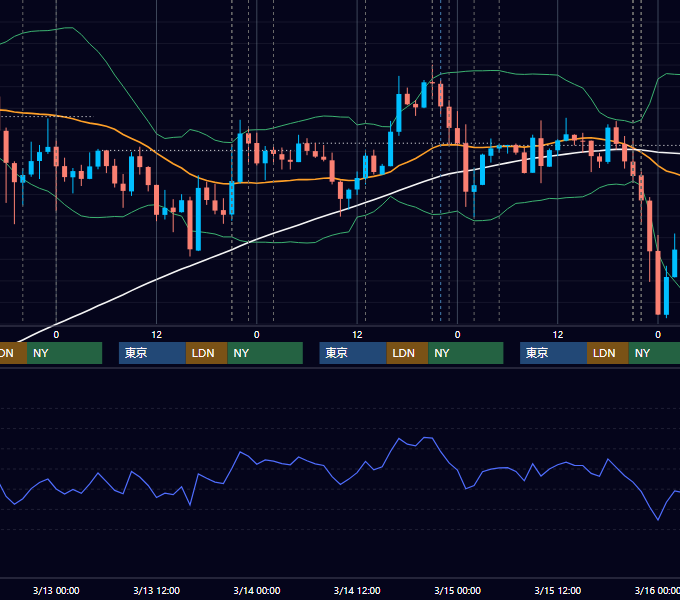Viewport: 680px width, 600px height.
Task: Select the 3/14 00:00 time axis label
Action: coord(257,590)
